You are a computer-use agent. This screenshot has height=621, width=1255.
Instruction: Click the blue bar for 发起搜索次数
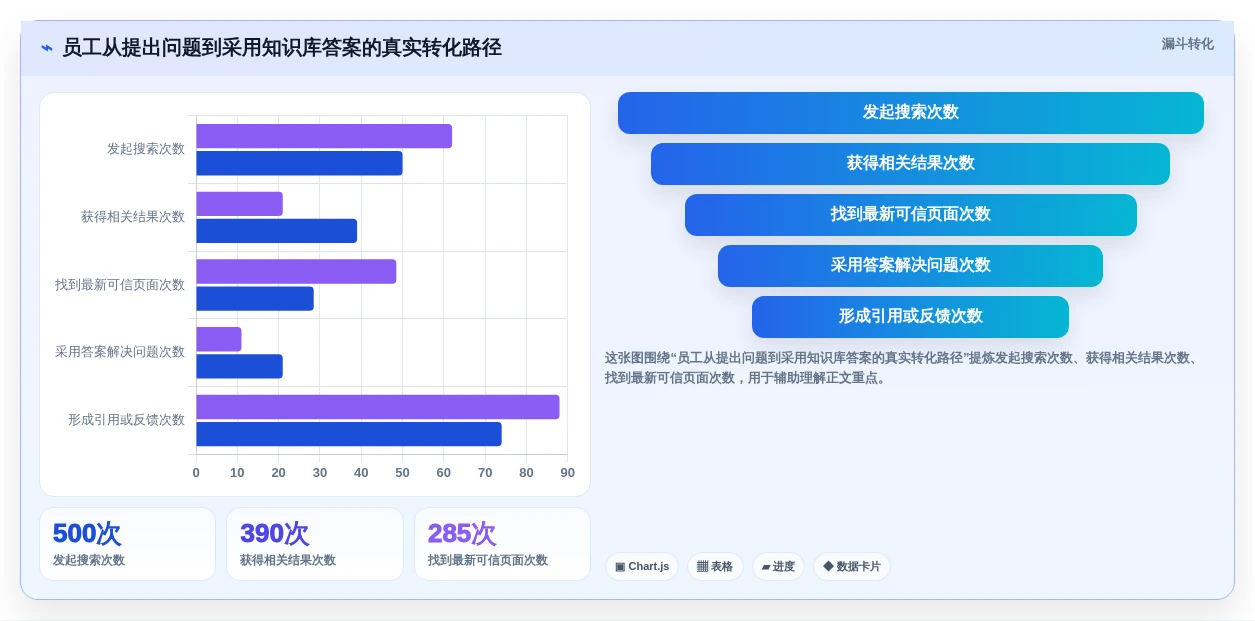pyautogui.click(x=299, y=163)
